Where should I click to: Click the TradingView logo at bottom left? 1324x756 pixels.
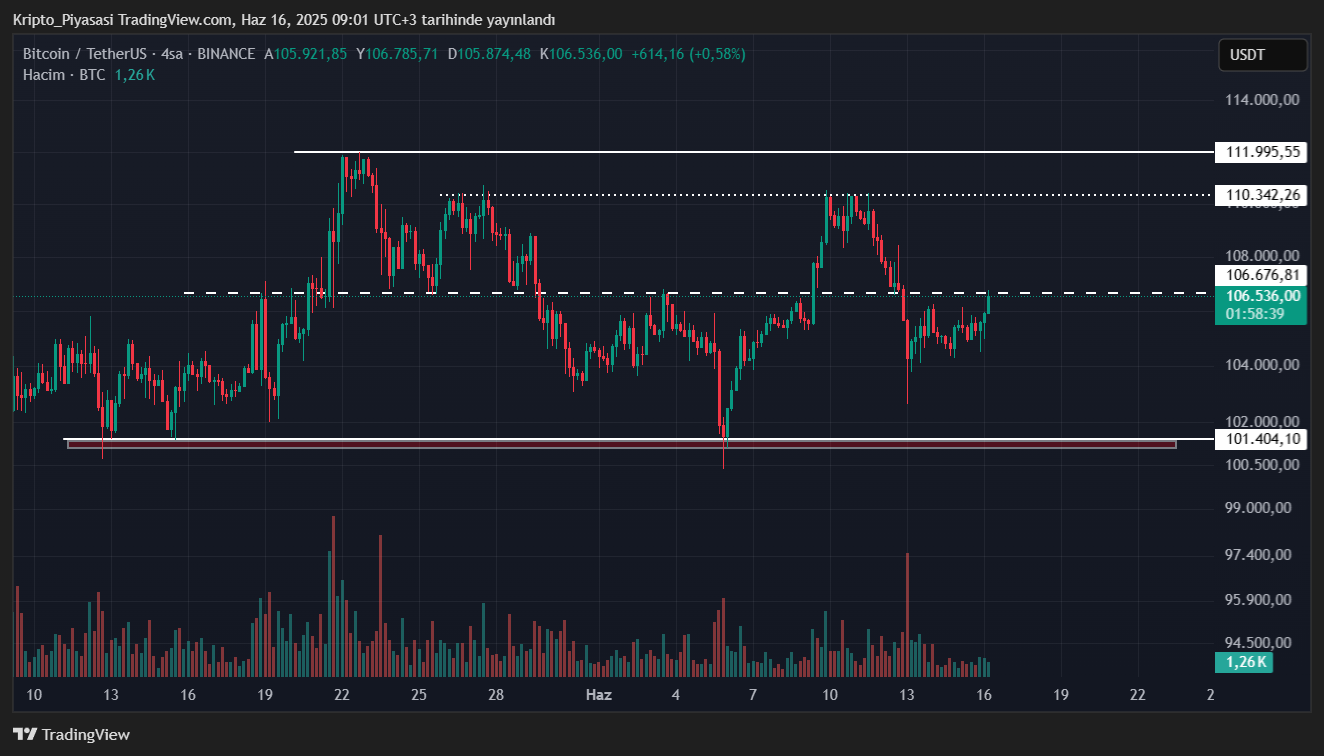point(71,734)
